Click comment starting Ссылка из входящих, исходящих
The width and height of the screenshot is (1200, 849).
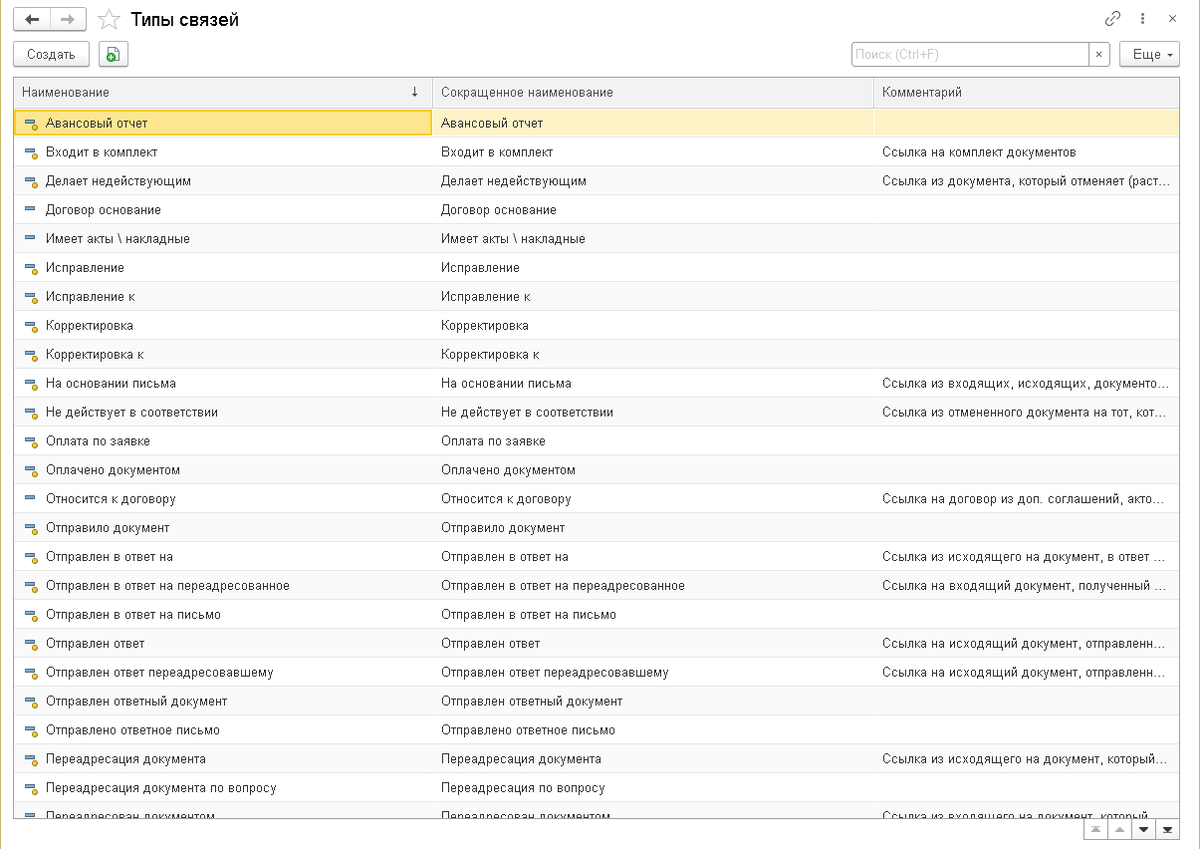coord(1025,384)
